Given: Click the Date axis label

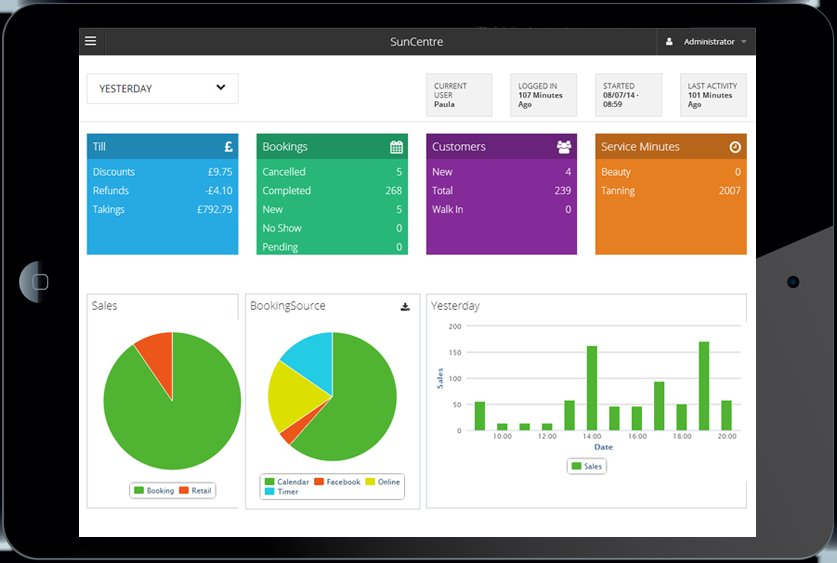Looking at the screenshot, I should 603,447.
